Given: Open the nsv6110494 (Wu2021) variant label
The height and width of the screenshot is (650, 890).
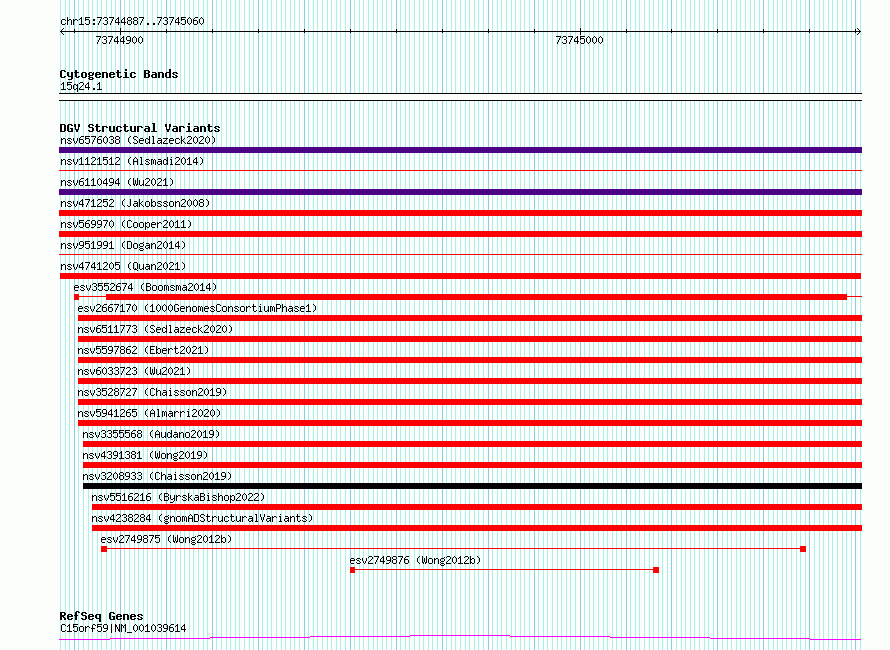Looking at the screenshot, I should coord(117,182).
